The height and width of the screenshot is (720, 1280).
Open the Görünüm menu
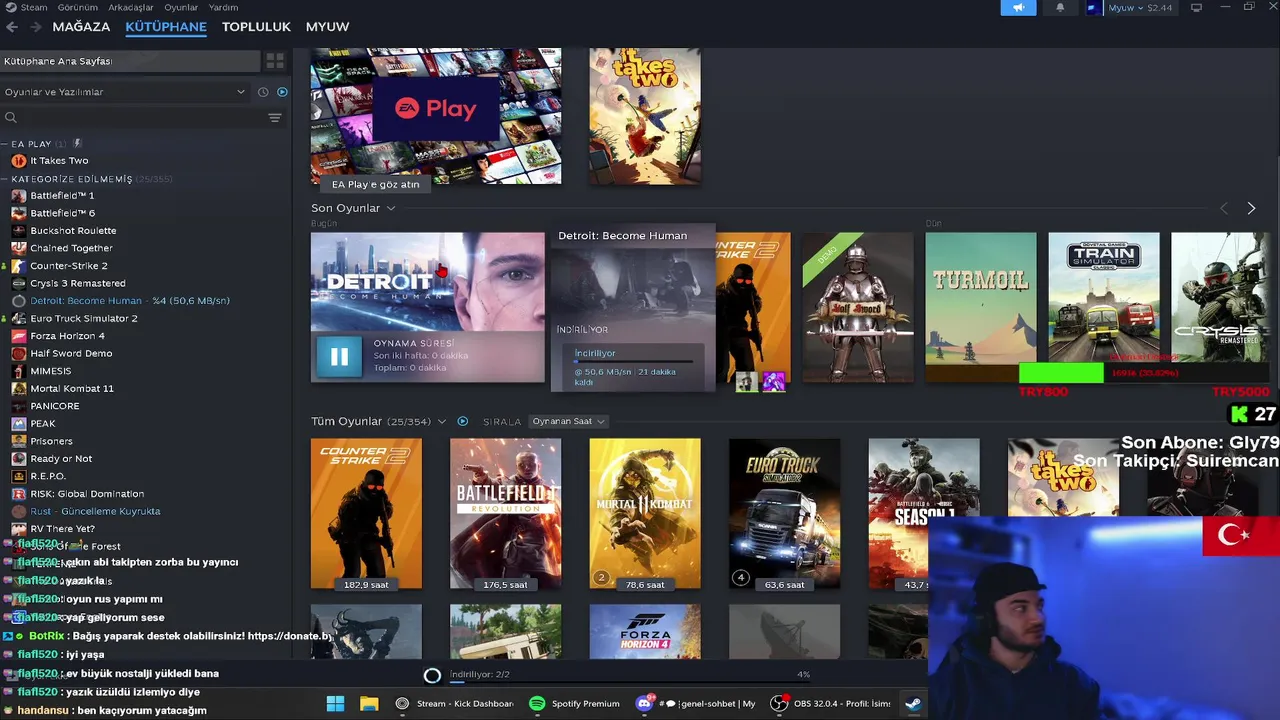coord(78,7)
